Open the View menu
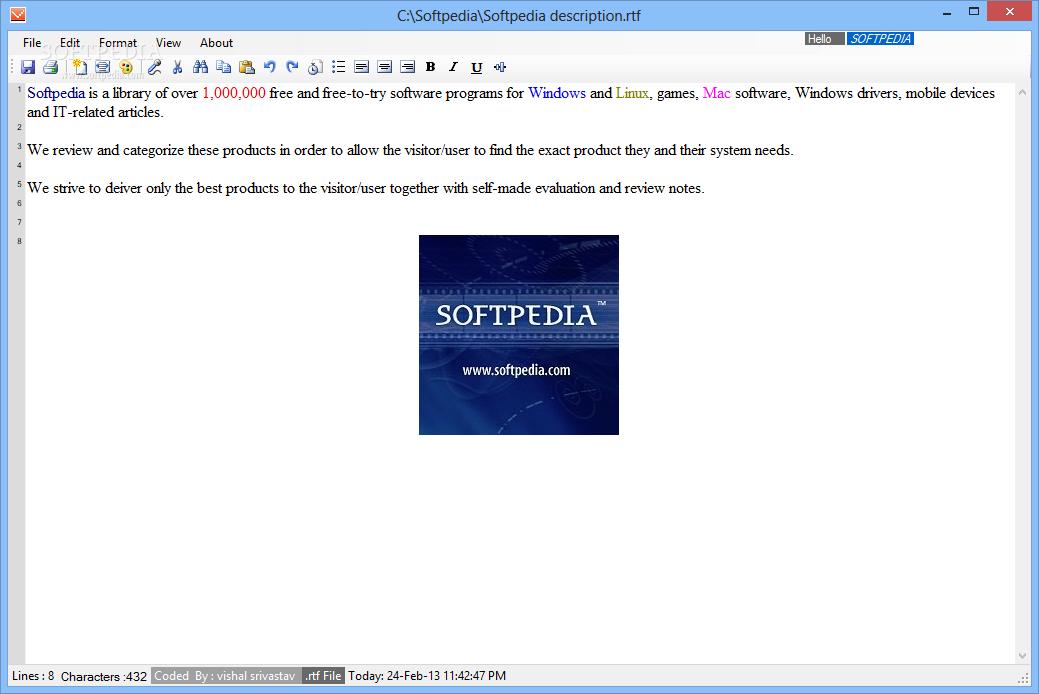Screen dimensions: 1039x694 coord(168,43)
